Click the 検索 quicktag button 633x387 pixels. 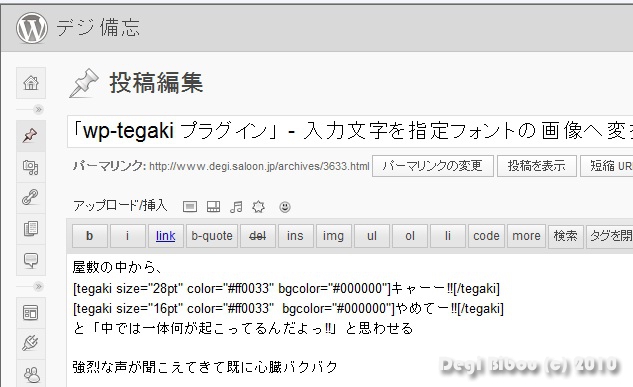(x=566, y=236)
